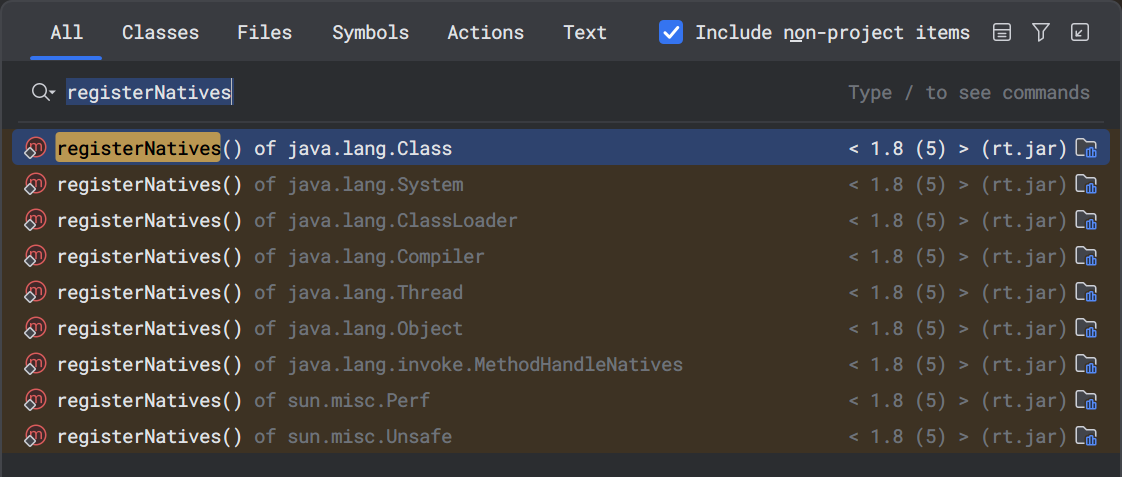
Task: Select registerNatives() of java.lang.Object
Action: point(561,328)
